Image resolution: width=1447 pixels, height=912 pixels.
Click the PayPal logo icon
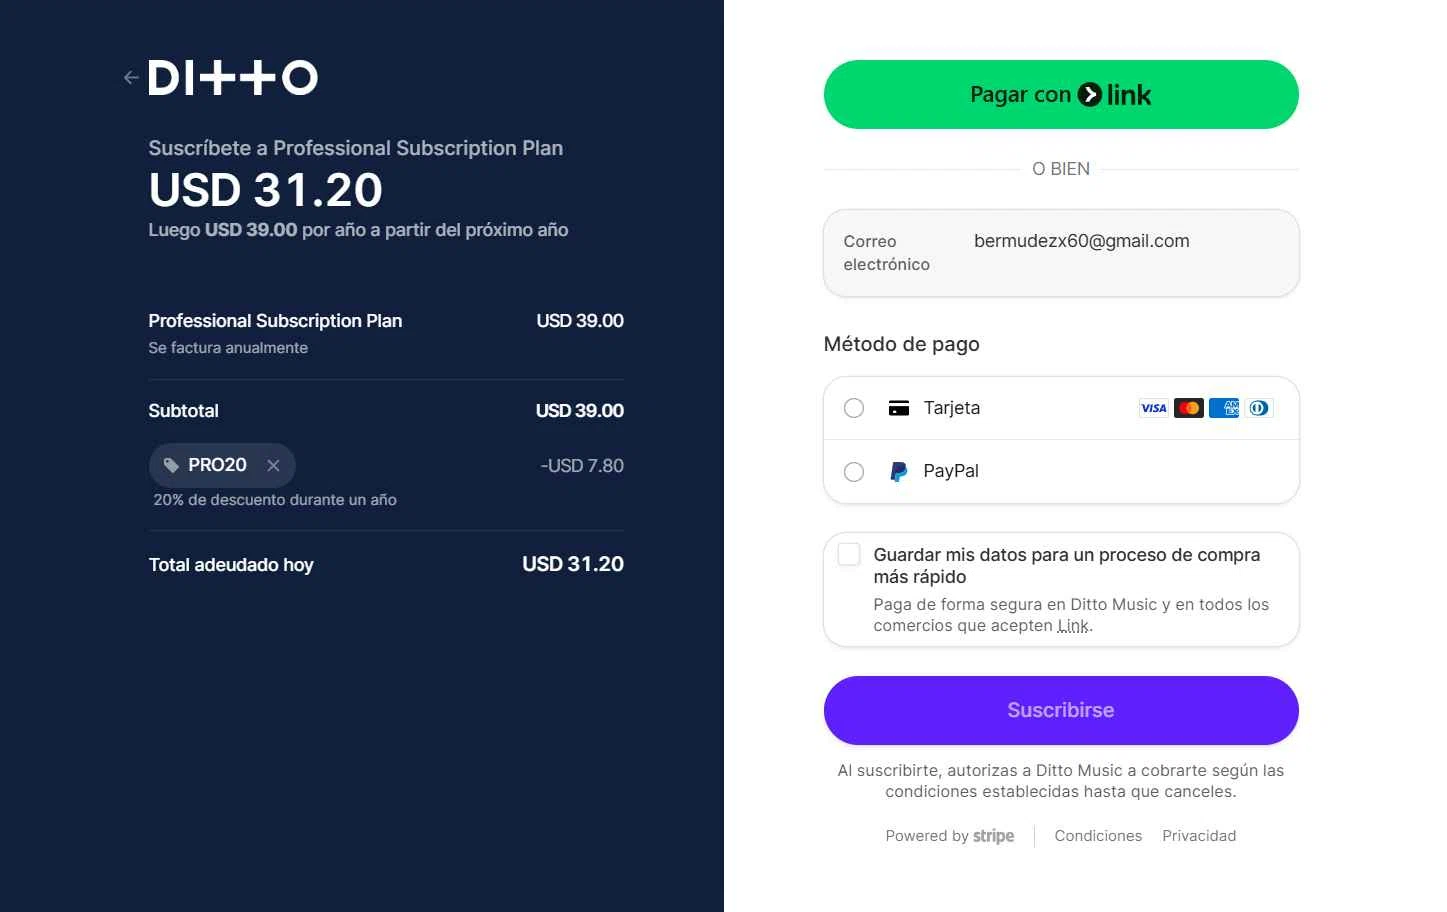click(899, 471)
